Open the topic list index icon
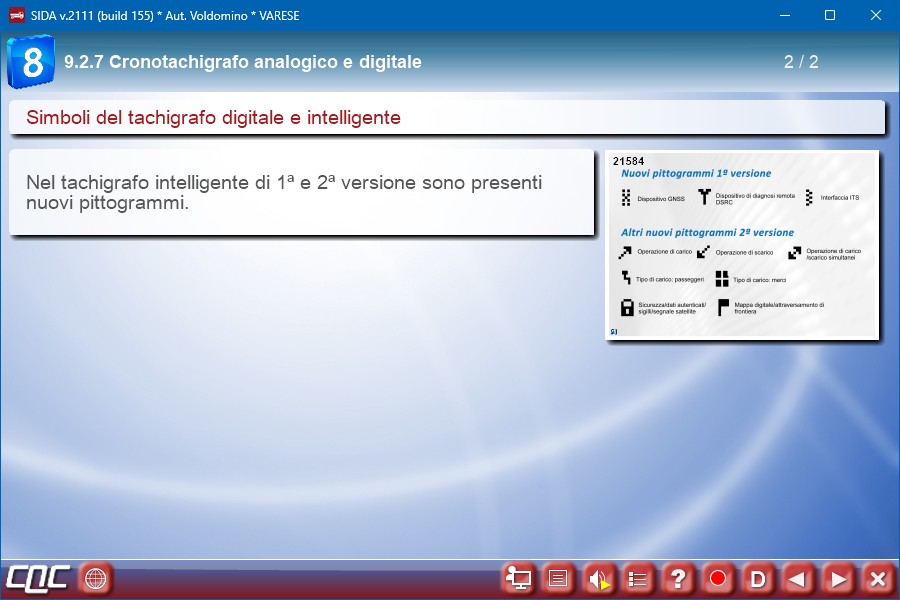 click(638, 578)
